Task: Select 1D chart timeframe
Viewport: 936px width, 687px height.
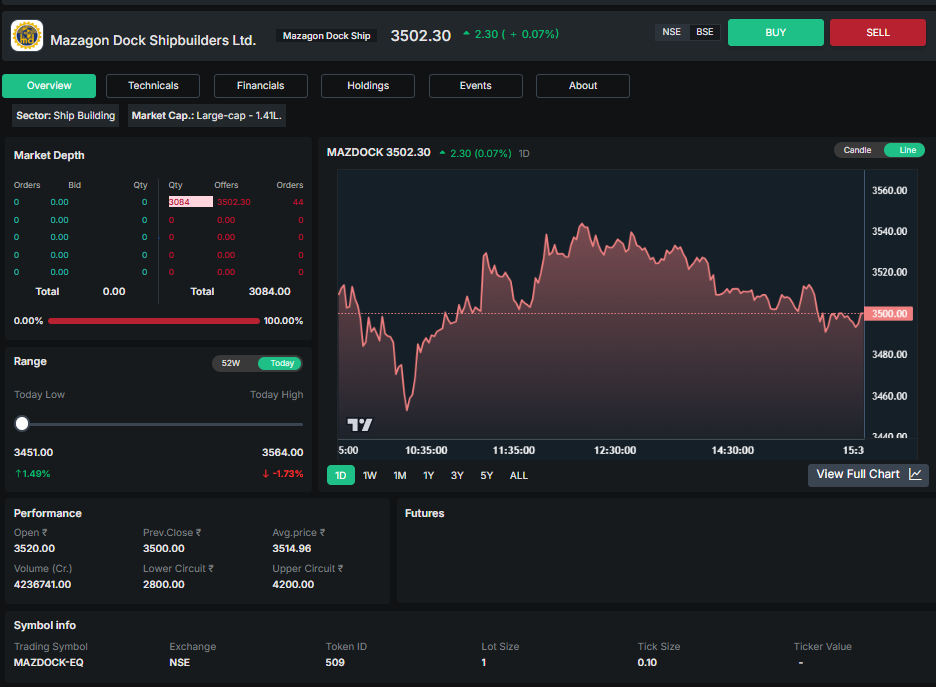Action: 341,475
